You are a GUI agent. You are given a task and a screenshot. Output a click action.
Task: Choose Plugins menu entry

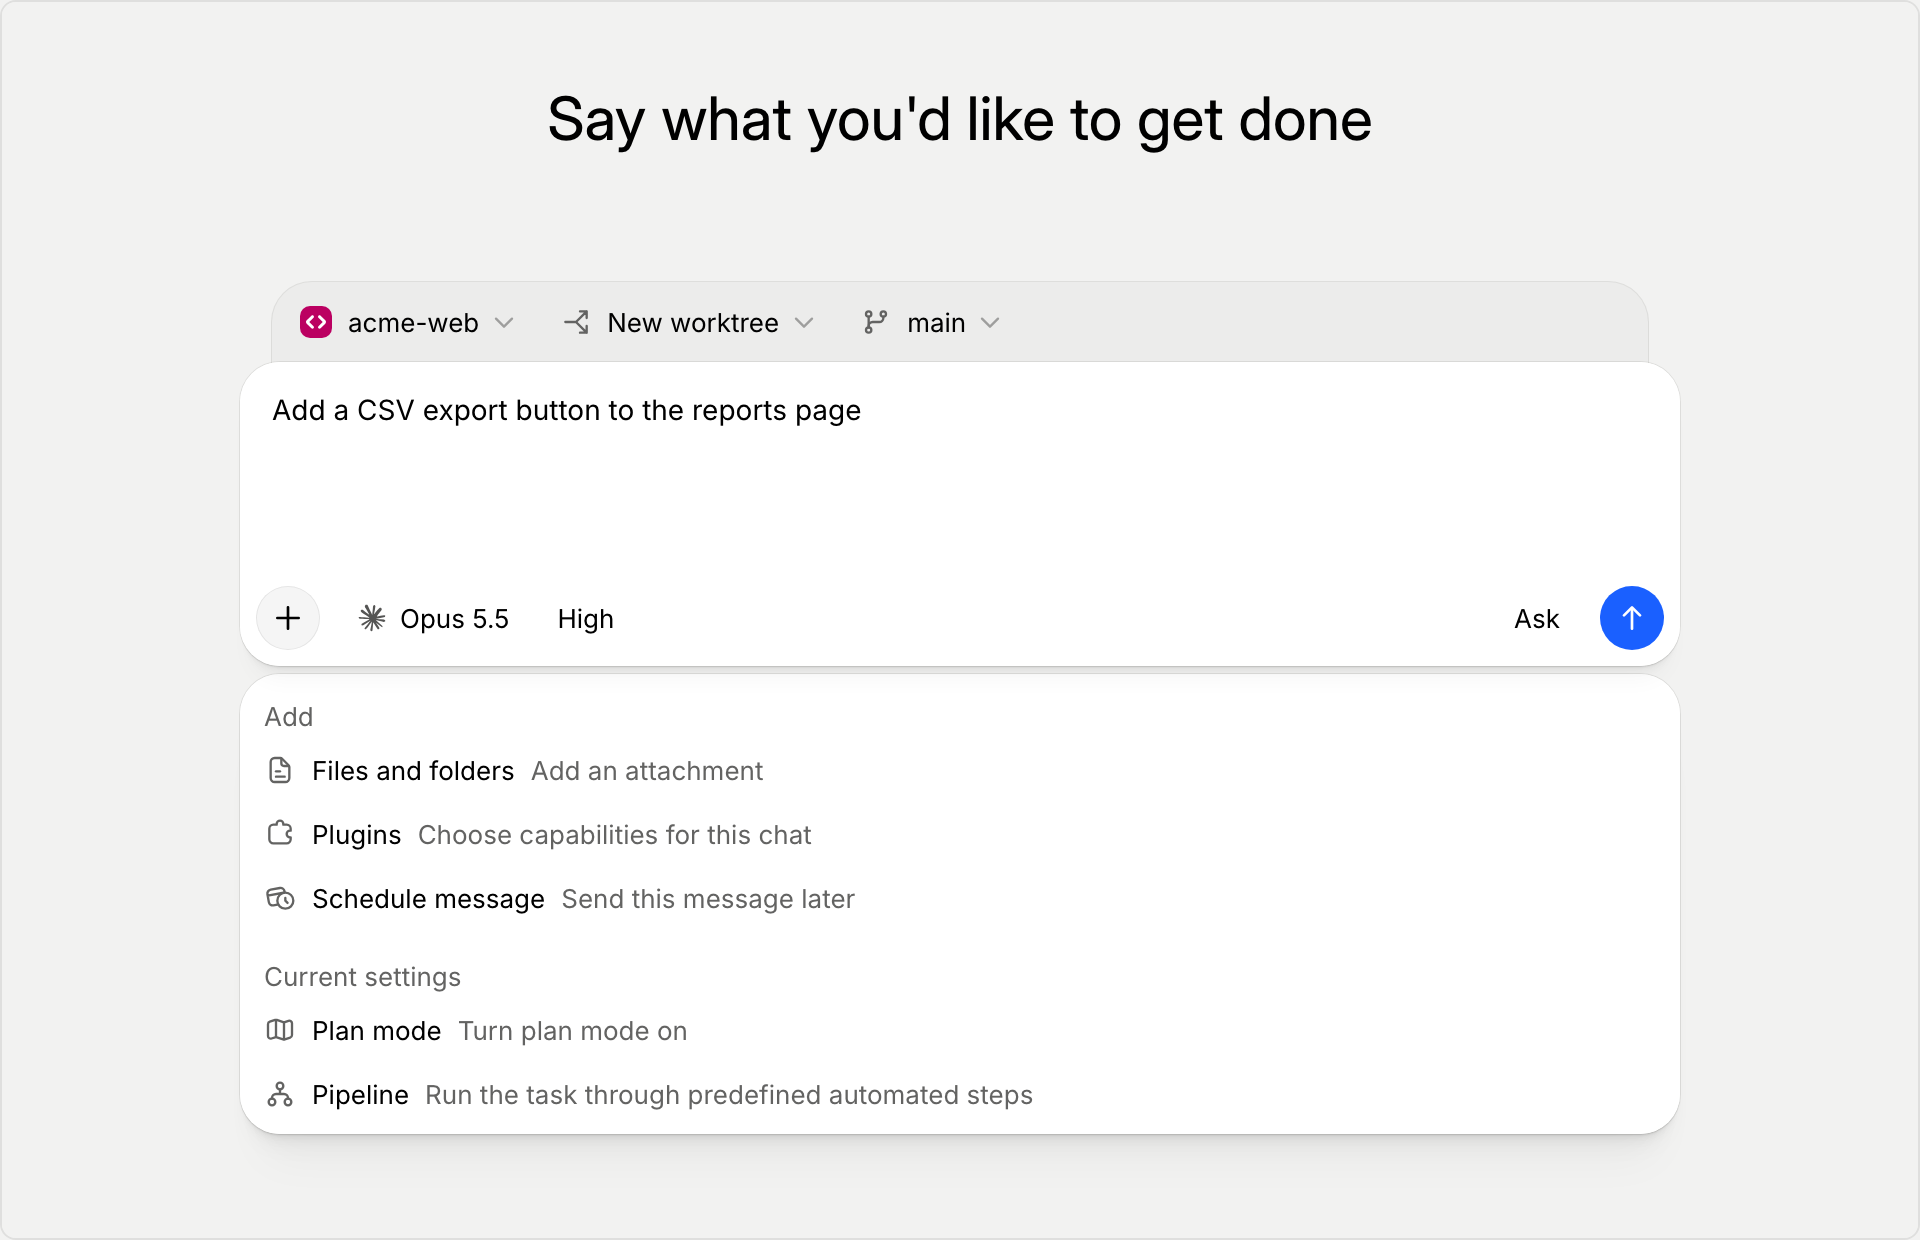(x=960, y=835)
